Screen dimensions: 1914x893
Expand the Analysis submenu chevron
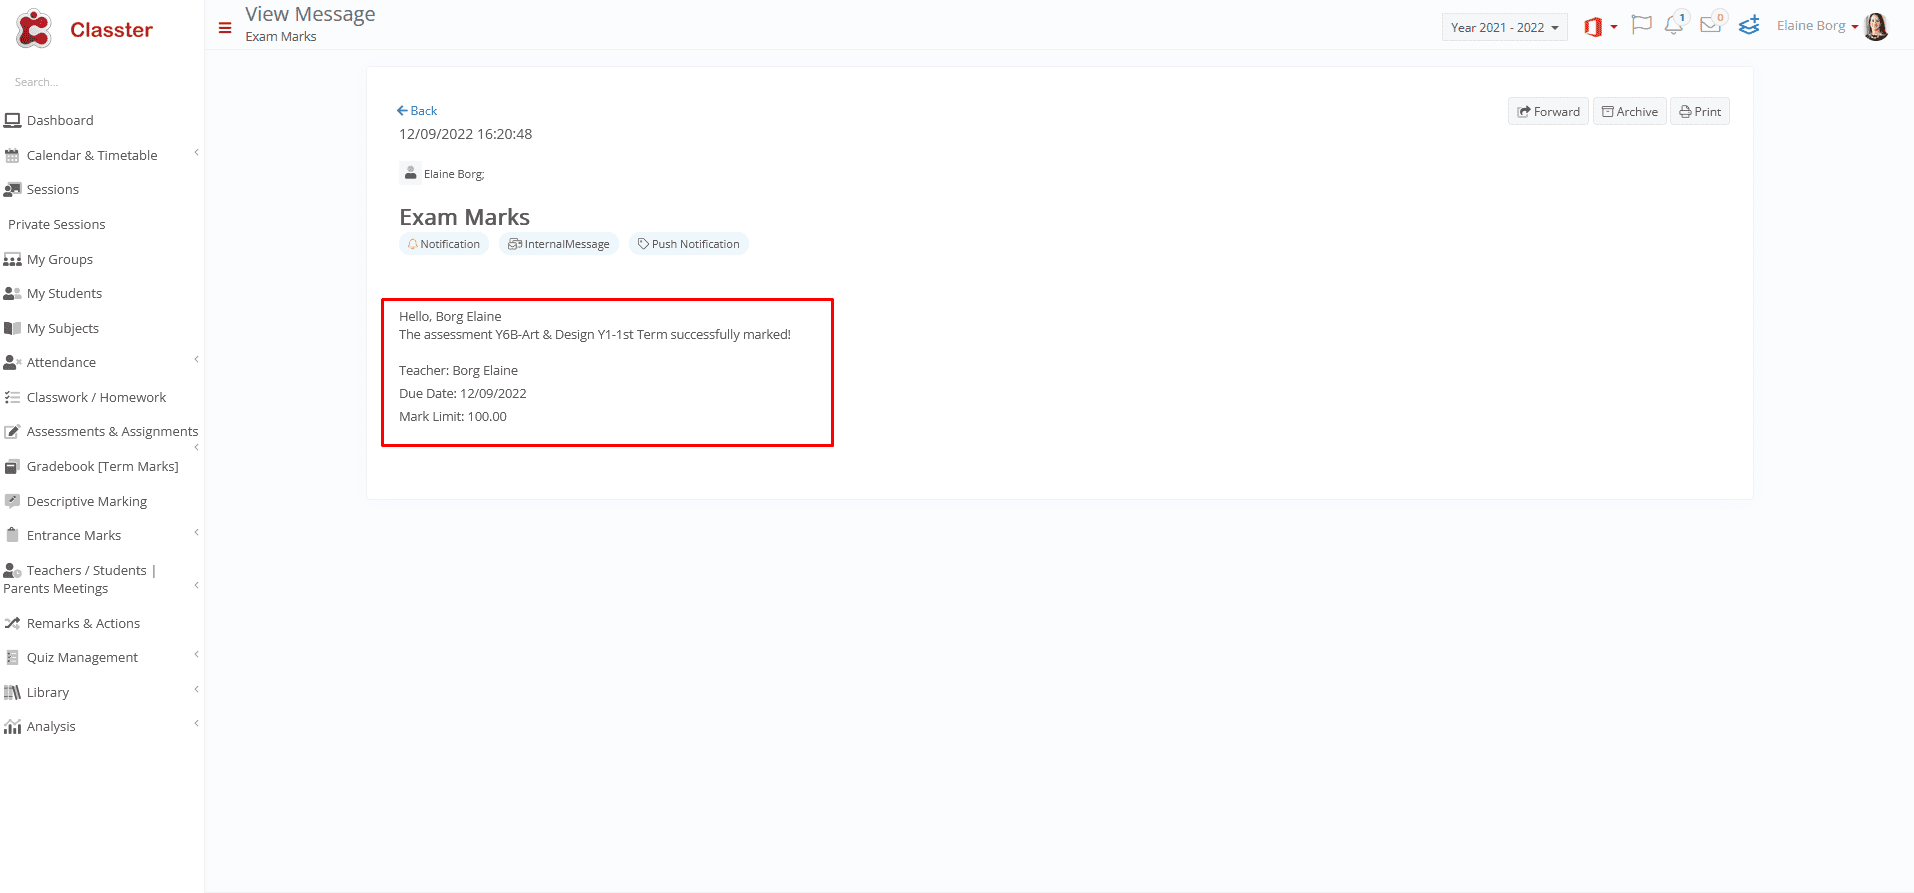196,723
